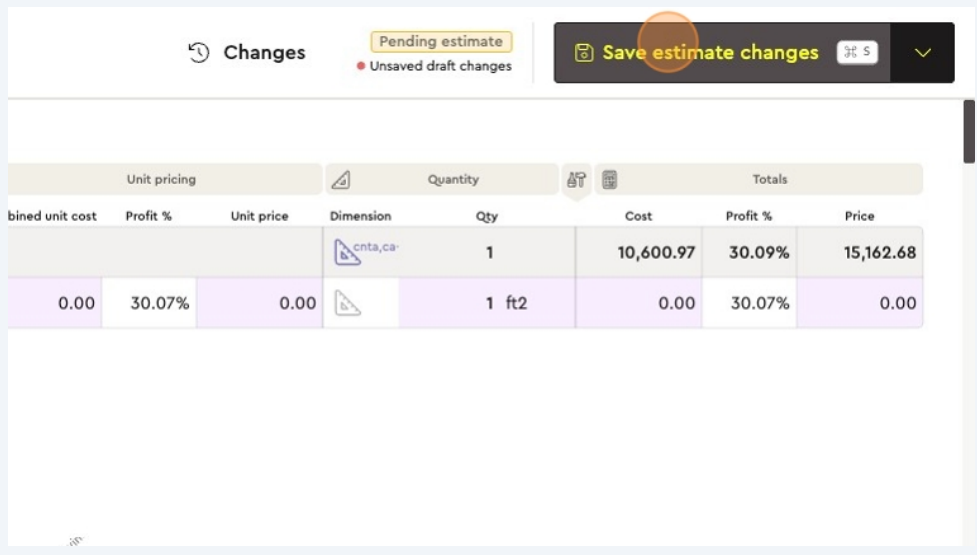Click the second row unit price 0.00 cell

tap(260, 303)
